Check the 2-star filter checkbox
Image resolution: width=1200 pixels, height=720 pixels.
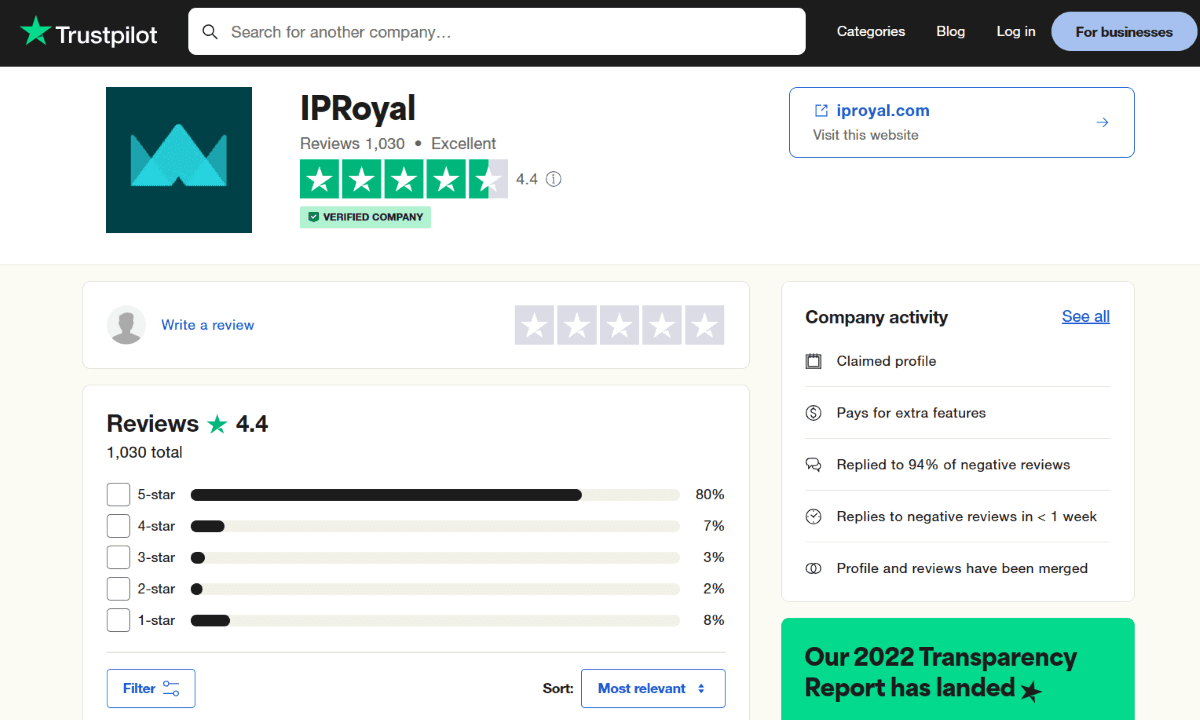pyautogui.click(x=118, y=589)
